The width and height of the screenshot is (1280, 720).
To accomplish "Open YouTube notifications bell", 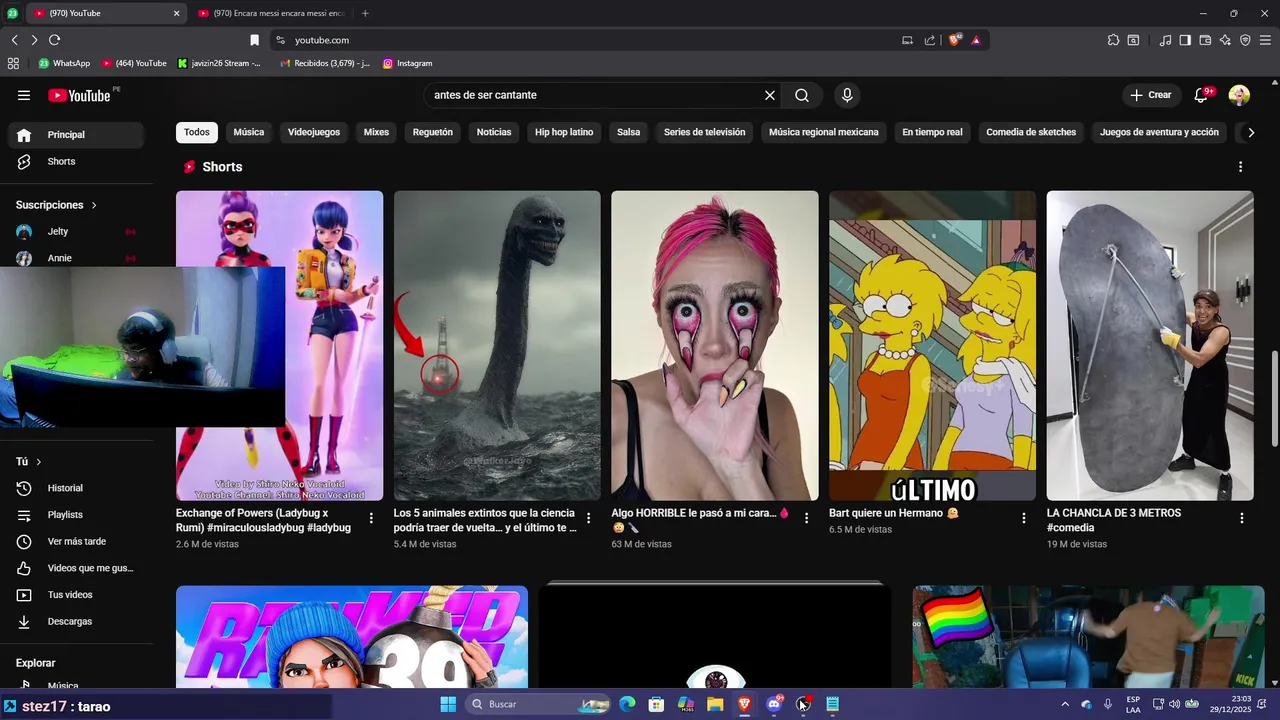I will pos(1202,95).
